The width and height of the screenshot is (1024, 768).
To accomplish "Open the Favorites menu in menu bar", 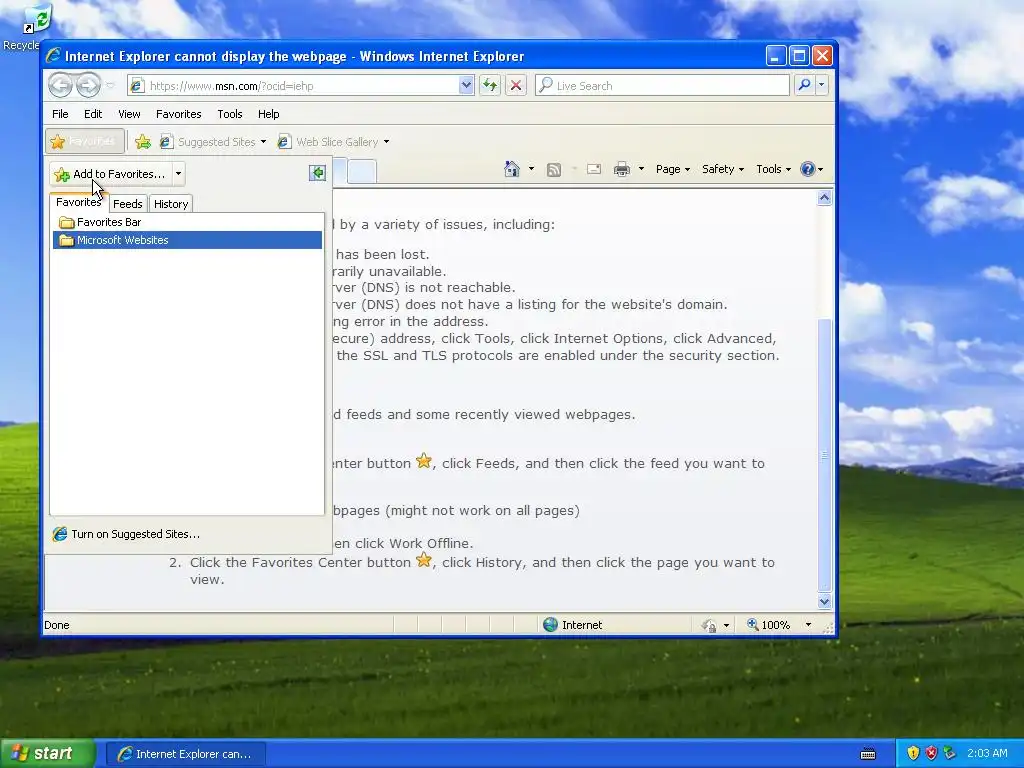I will (x=178, y=114).
